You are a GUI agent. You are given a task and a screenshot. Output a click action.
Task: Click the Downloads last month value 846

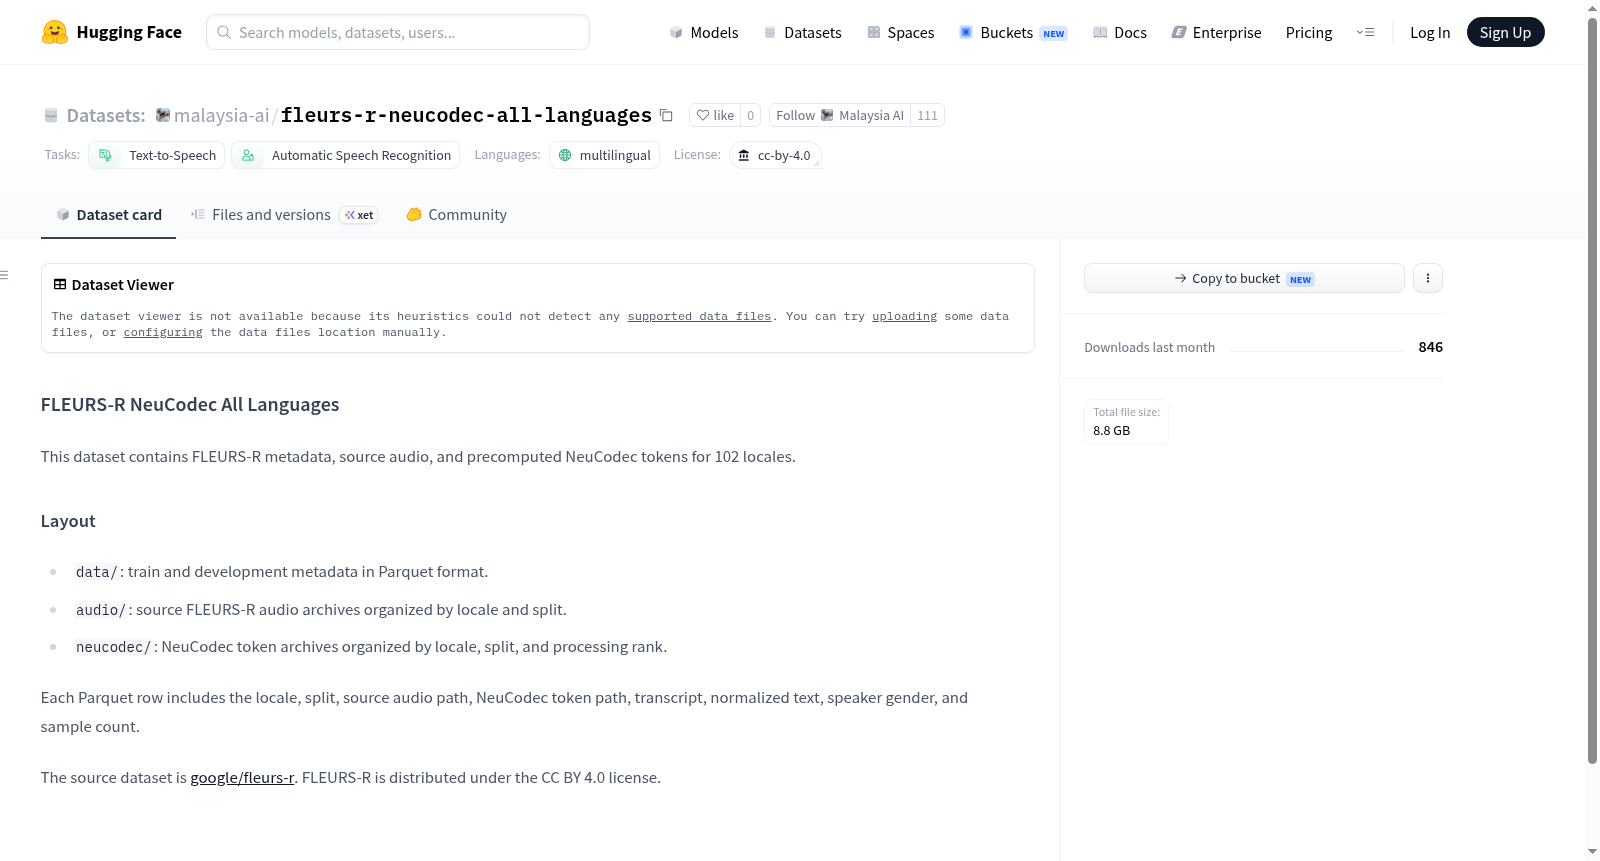coord(1431,347)
